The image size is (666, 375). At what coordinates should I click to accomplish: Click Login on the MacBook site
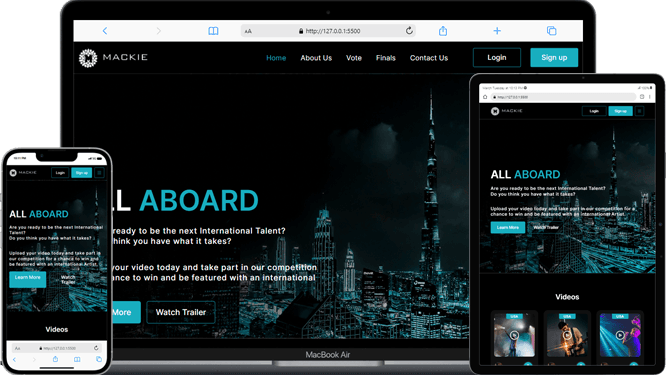click(497, 57)
